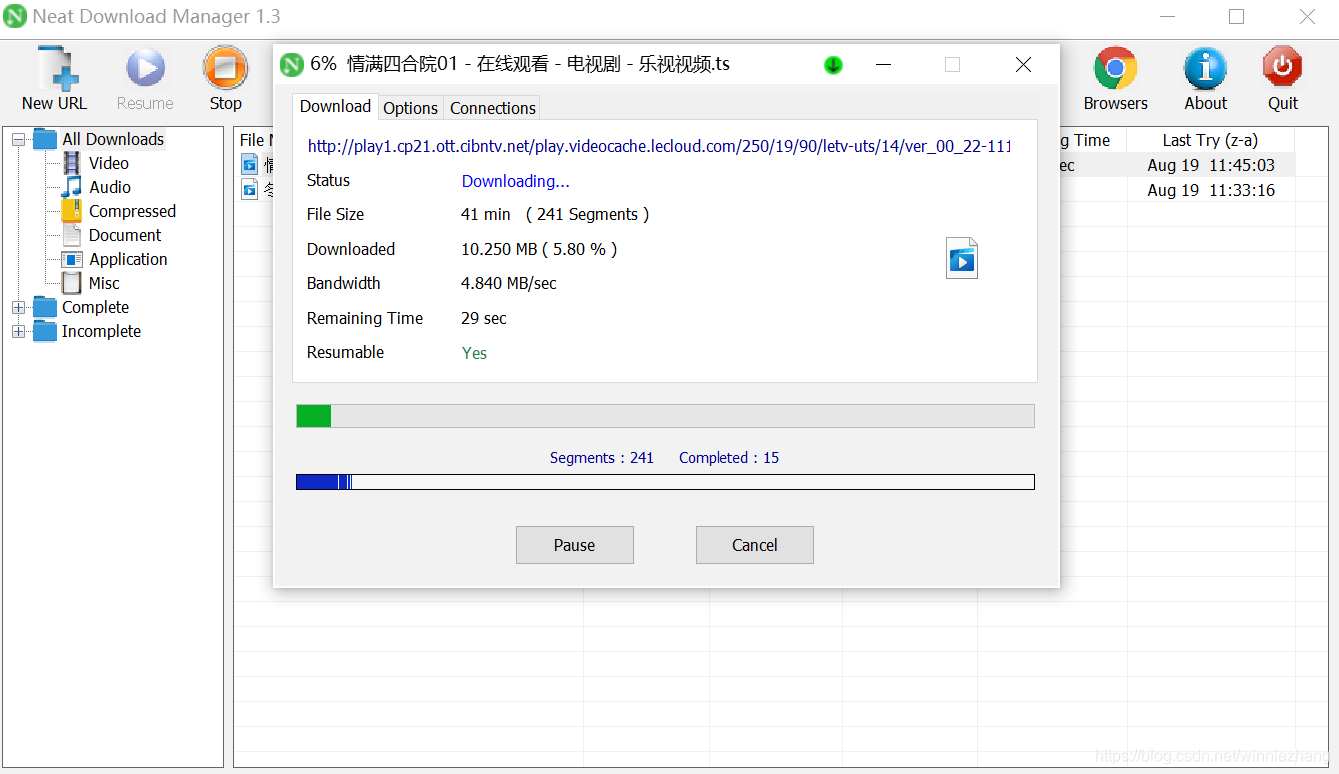1339x774 pixels.
Task: Click the video file icon in dialog
Action: point(961,258)
